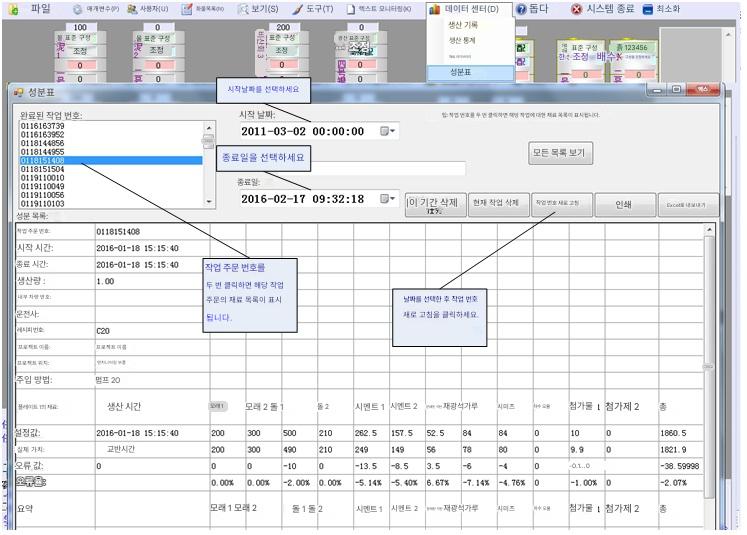This screenshot has height=535, width=747.
Task: Choose 생산 기록 menu entry
Action: (x=469, y=26)
